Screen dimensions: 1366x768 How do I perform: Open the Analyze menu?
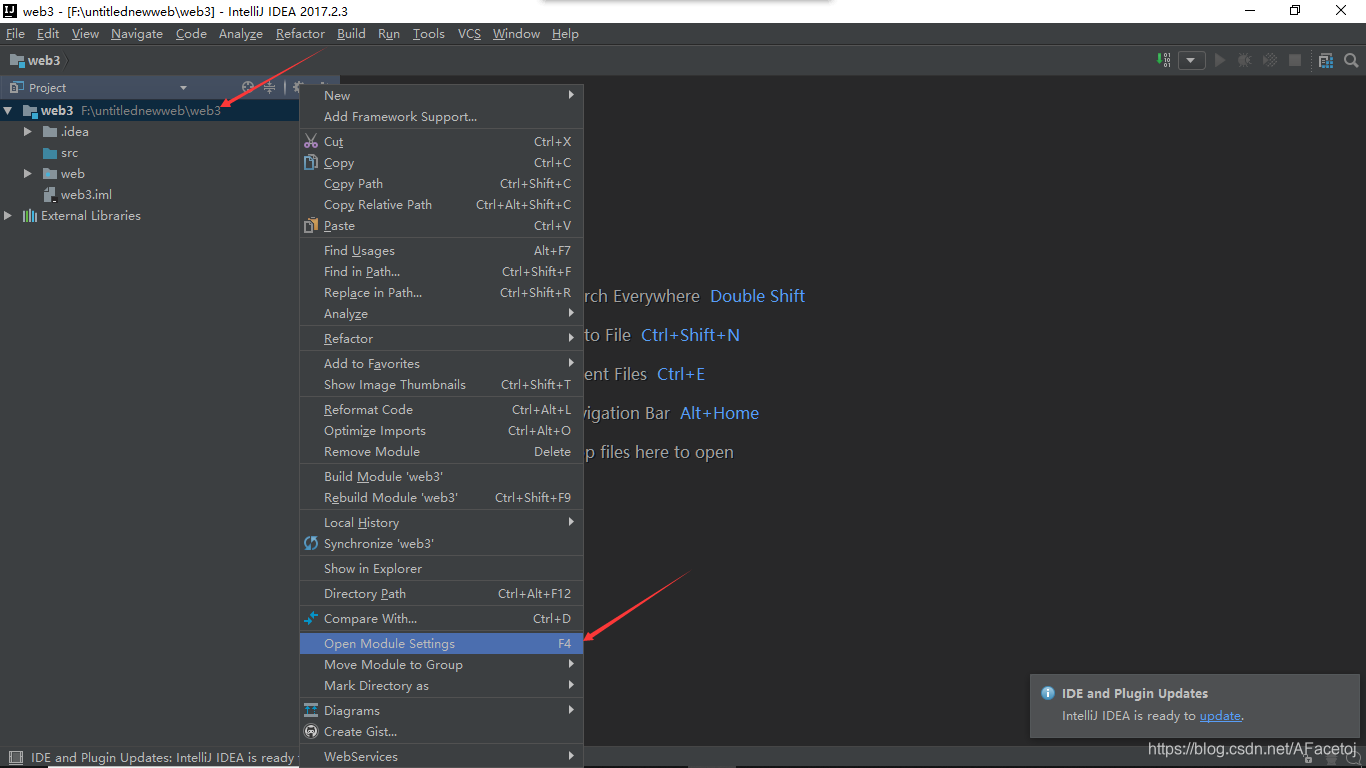241,34
